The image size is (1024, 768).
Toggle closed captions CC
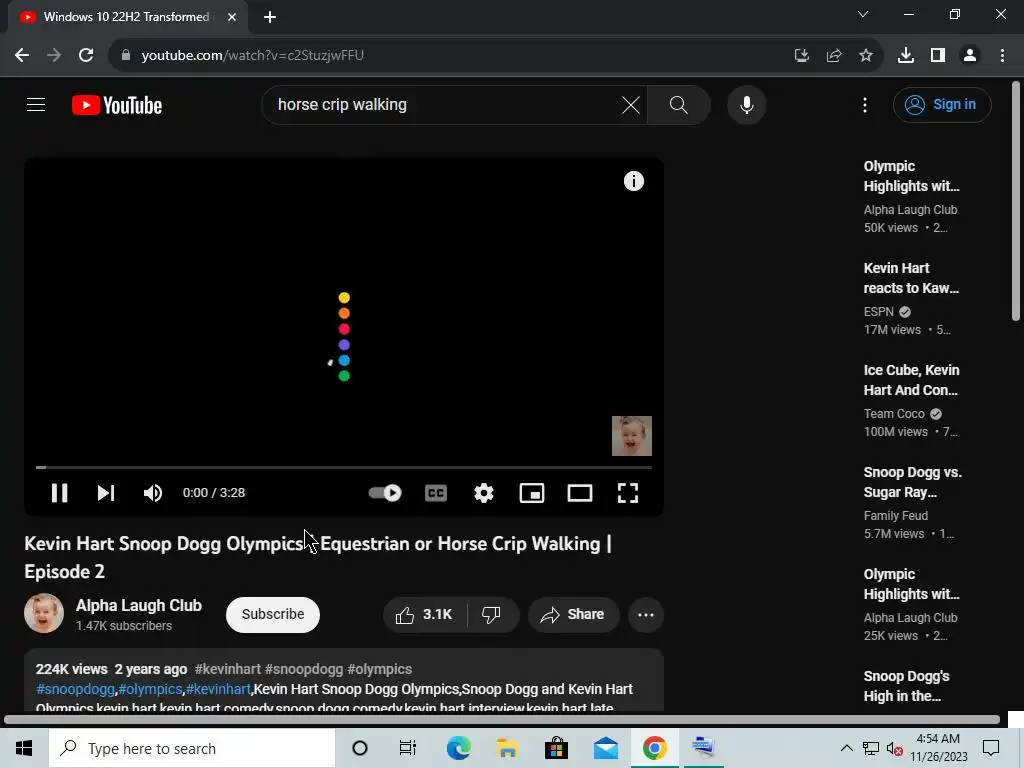point(436,492)
